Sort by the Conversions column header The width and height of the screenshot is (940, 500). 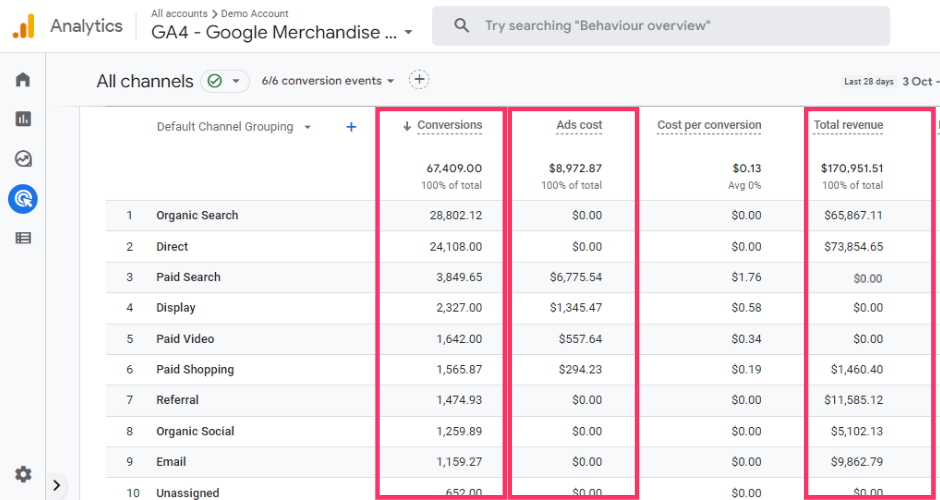(x=448, y=125)
